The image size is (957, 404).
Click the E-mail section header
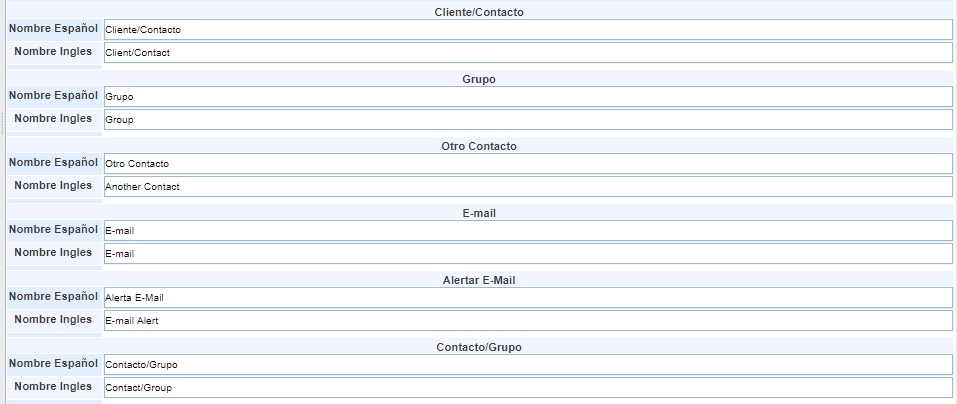[479, 213]
